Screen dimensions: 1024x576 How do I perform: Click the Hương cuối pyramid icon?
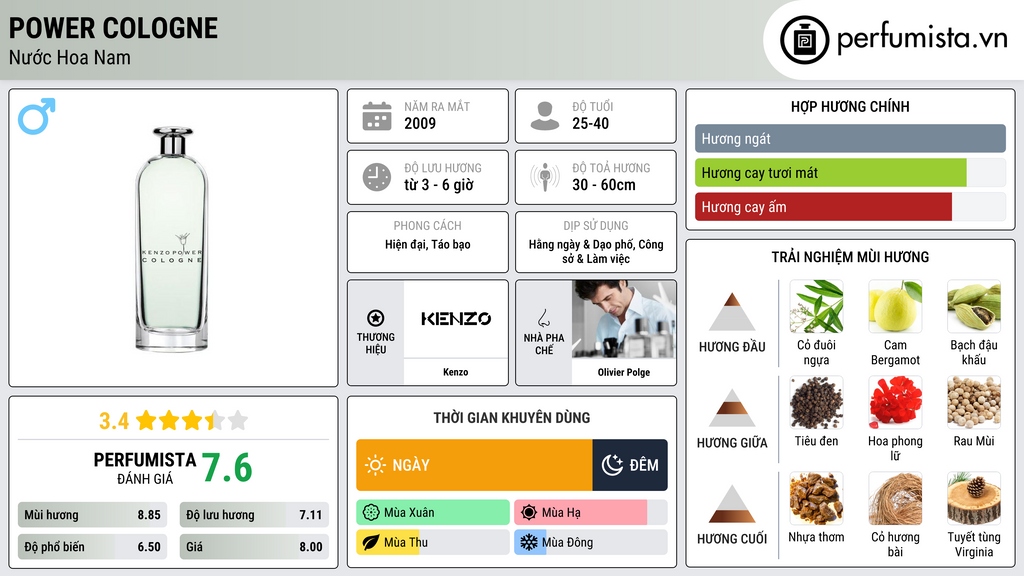pyautogui.click(x=731, y=504)
